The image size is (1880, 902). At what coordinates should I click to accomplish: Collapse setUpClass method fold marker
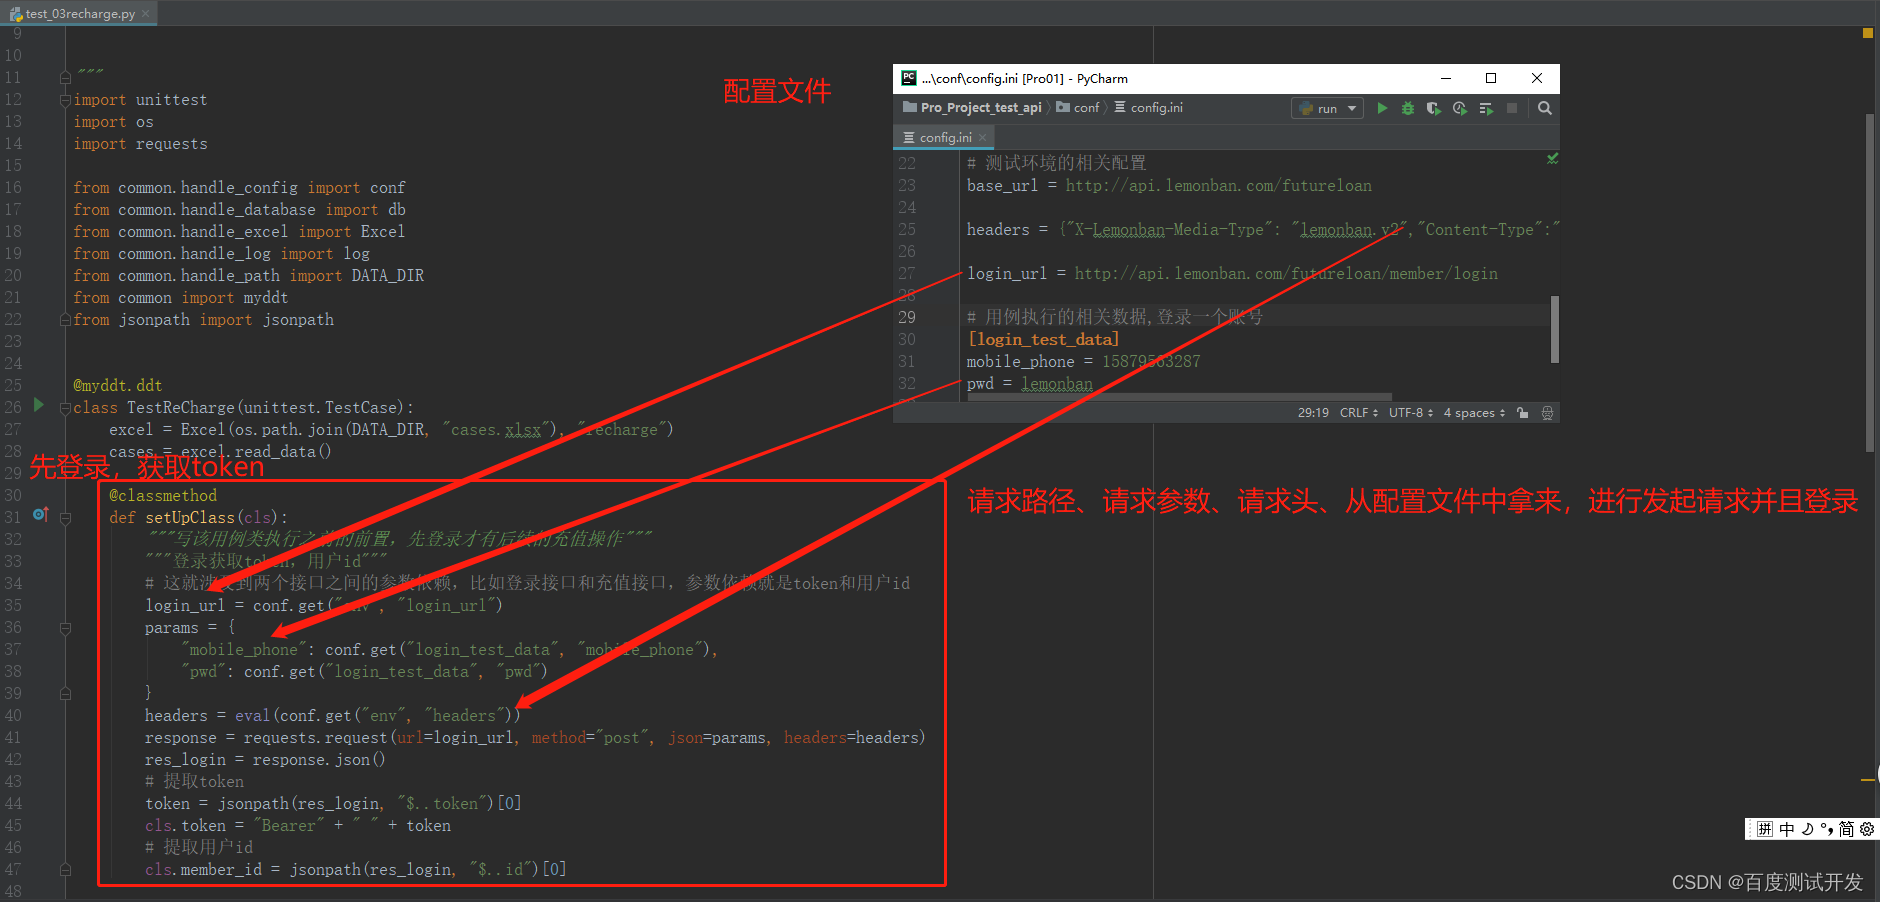pyautogui.click(x=65, y=518)
